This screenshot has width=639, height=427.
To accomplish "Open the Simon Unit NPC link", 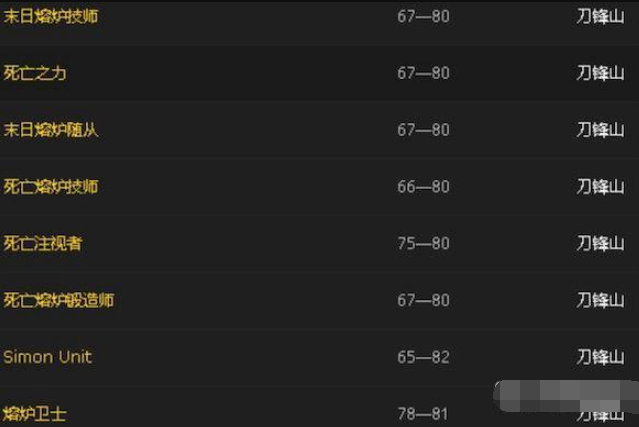I will 48,357.
